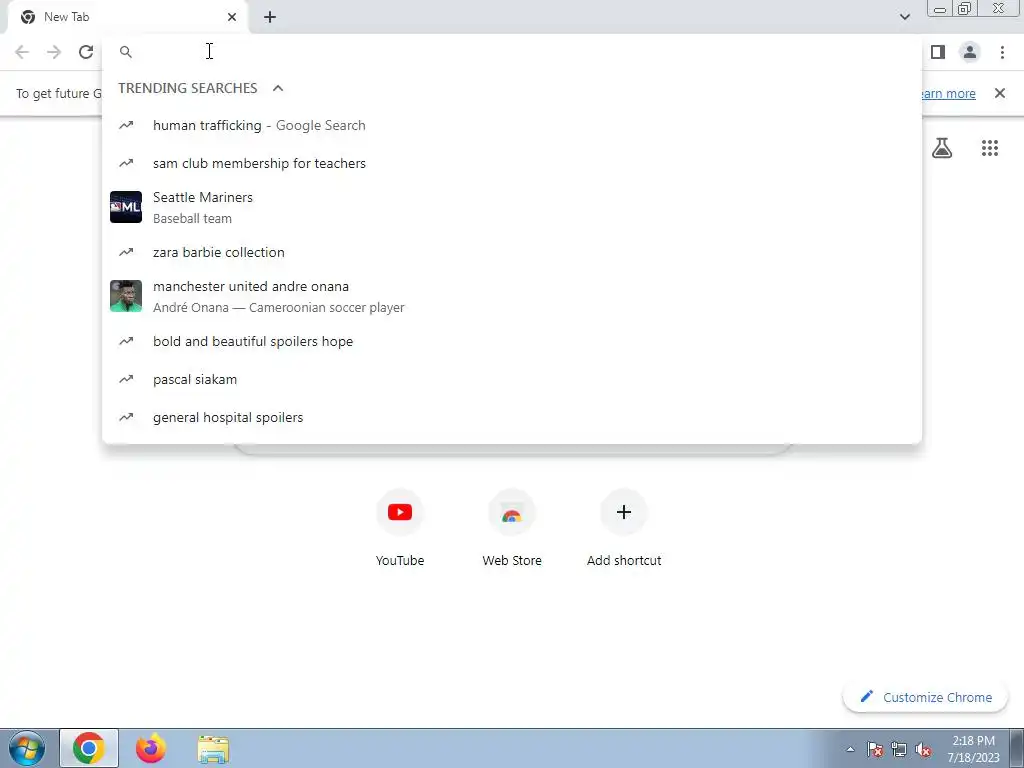Open the tab search dropdown arrow
This screenshot has width=1024, height=768.
904,17
